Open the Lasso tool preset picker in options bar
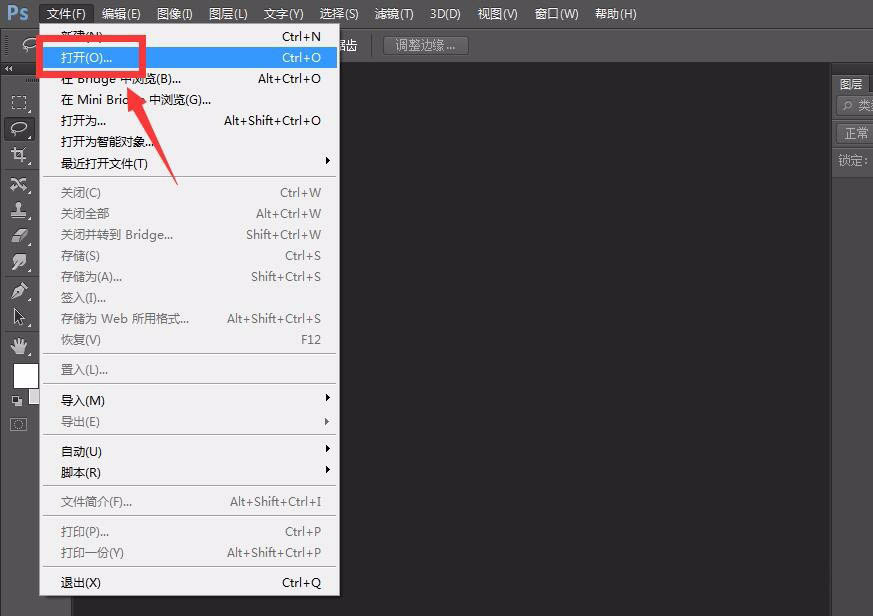 29,45
